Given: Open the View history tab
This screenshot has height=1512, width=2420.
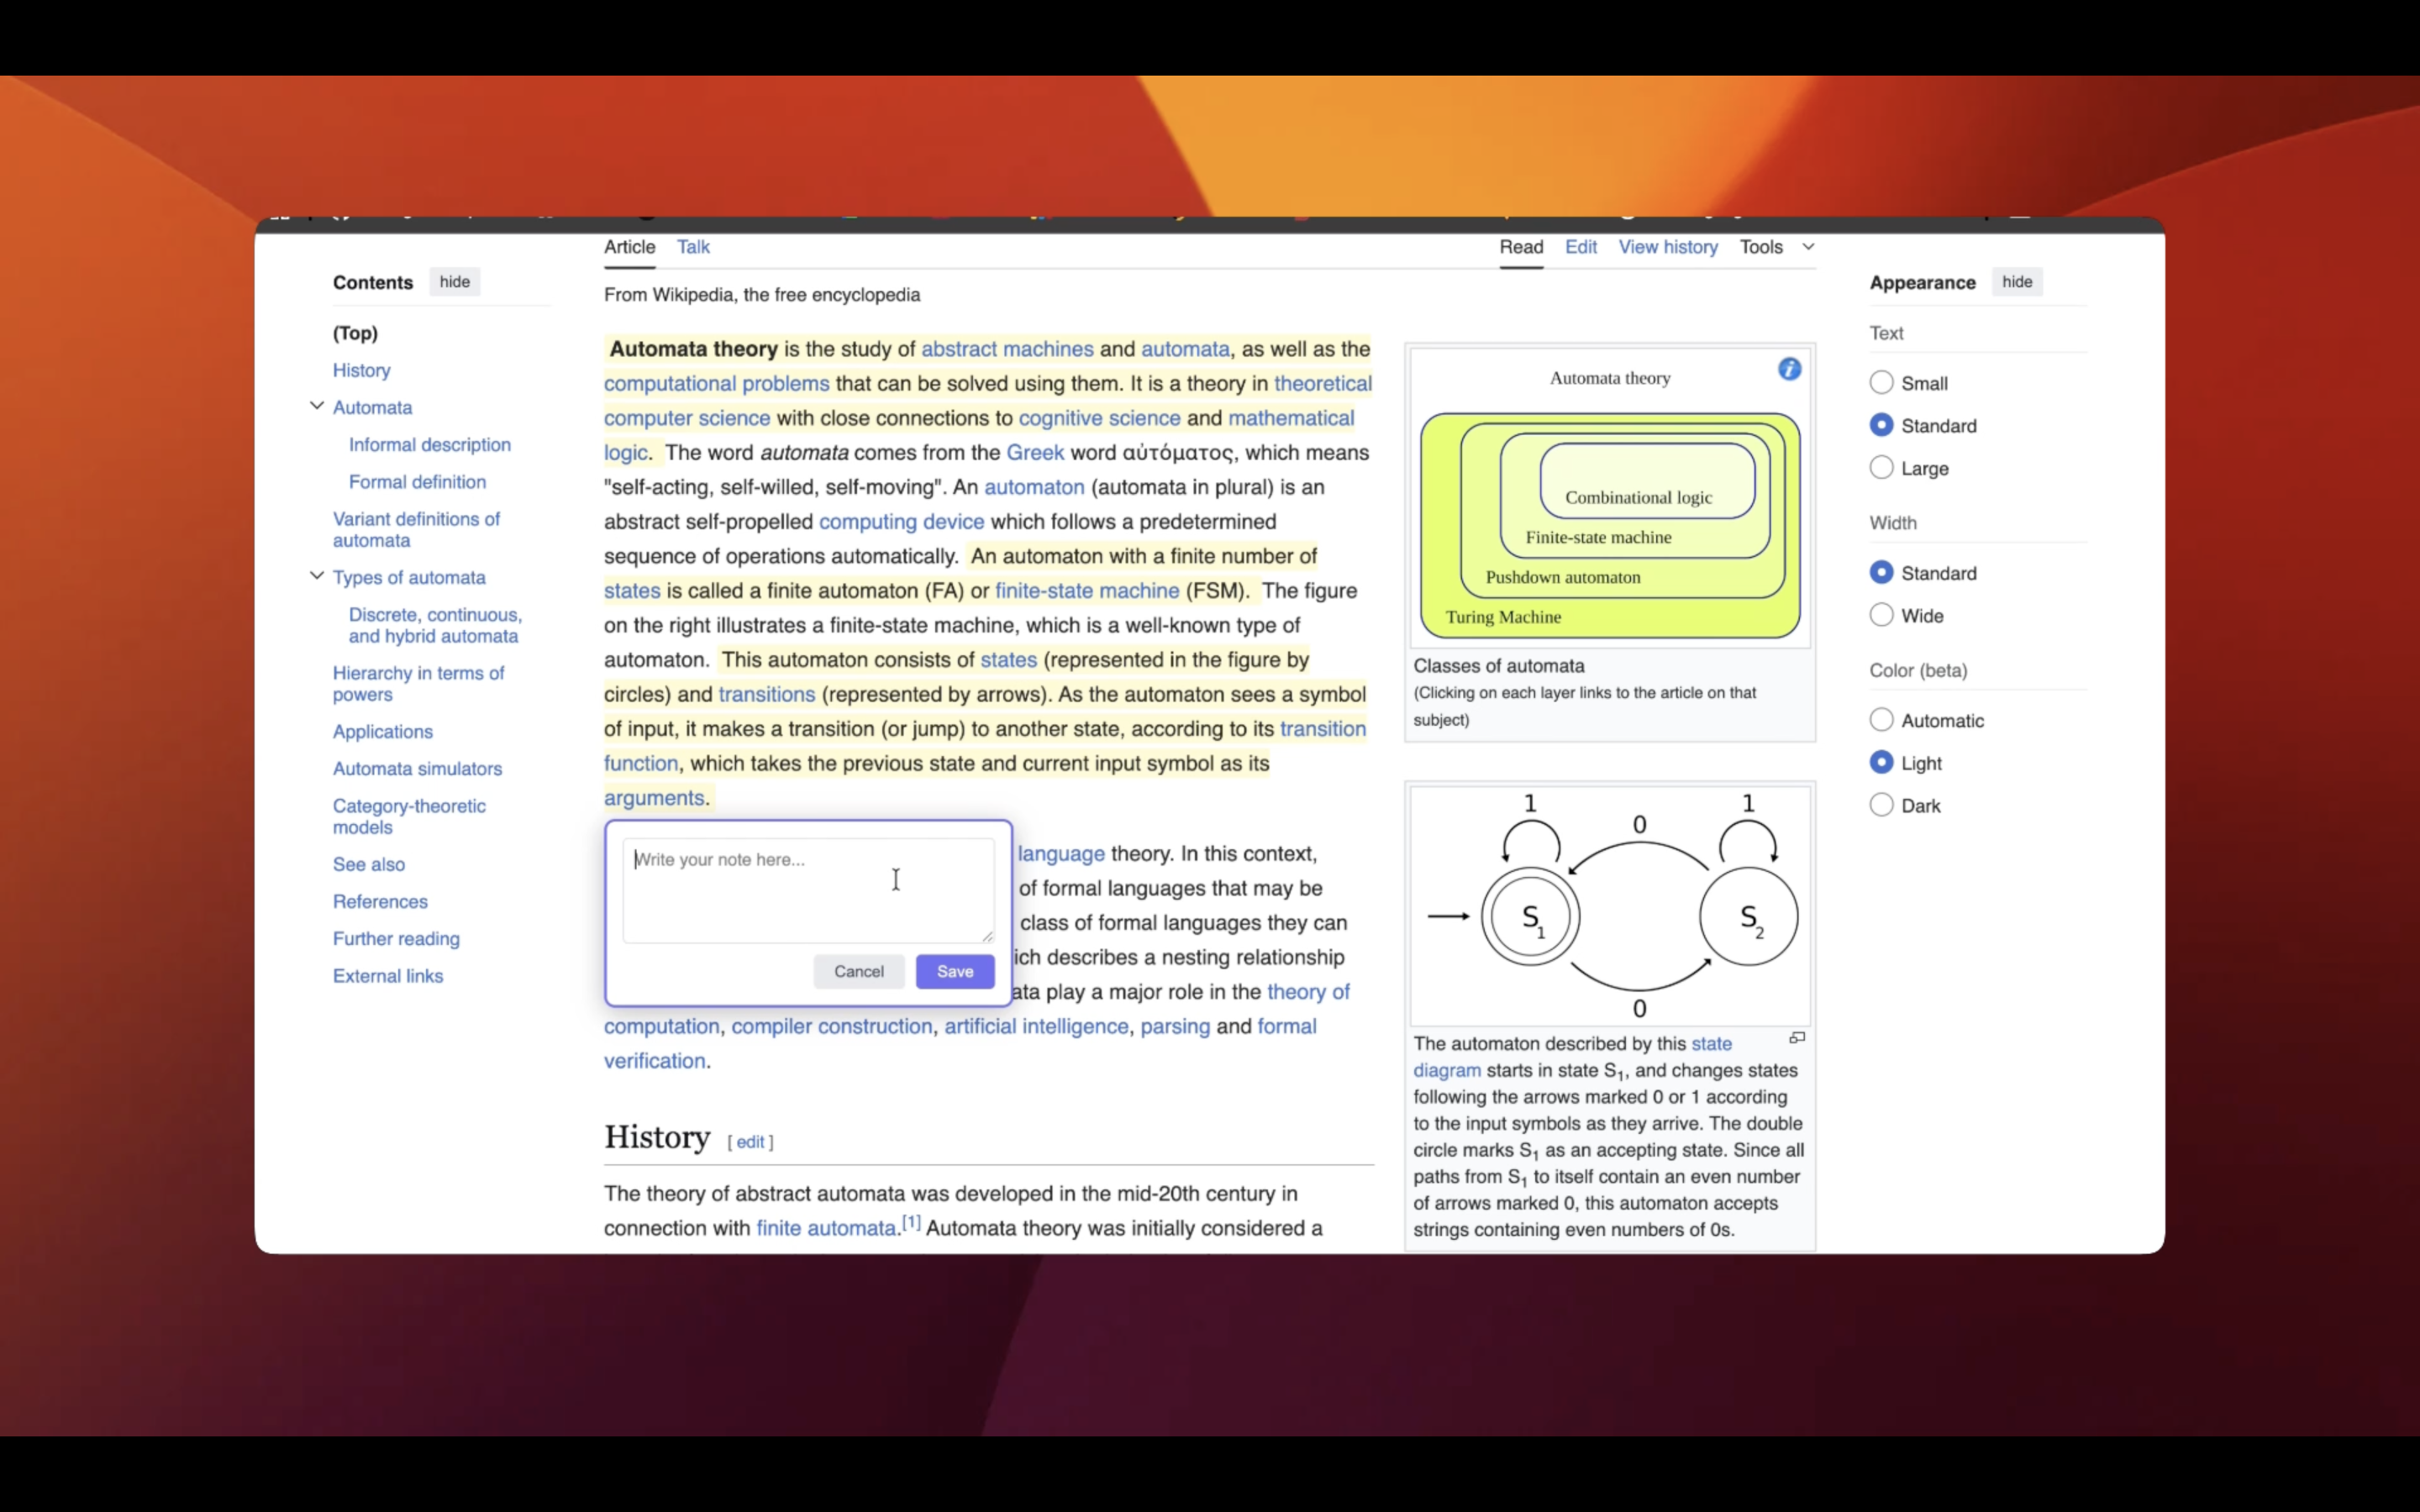Looking at the screenshot, I should pos(1667,247).
